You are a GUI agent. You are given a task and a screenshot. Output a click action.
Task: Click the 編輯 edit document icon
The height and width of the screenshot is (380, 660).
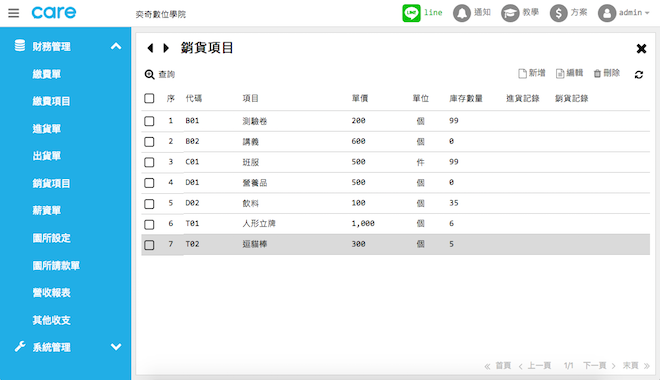[x=560, y=74]
